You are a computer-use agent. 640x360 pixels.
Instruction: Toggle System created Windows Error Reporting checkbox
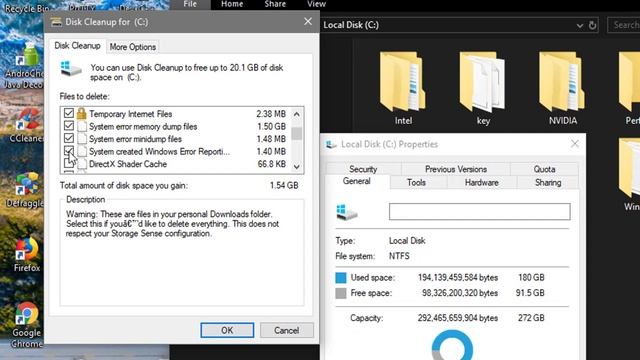click(69, 151)
